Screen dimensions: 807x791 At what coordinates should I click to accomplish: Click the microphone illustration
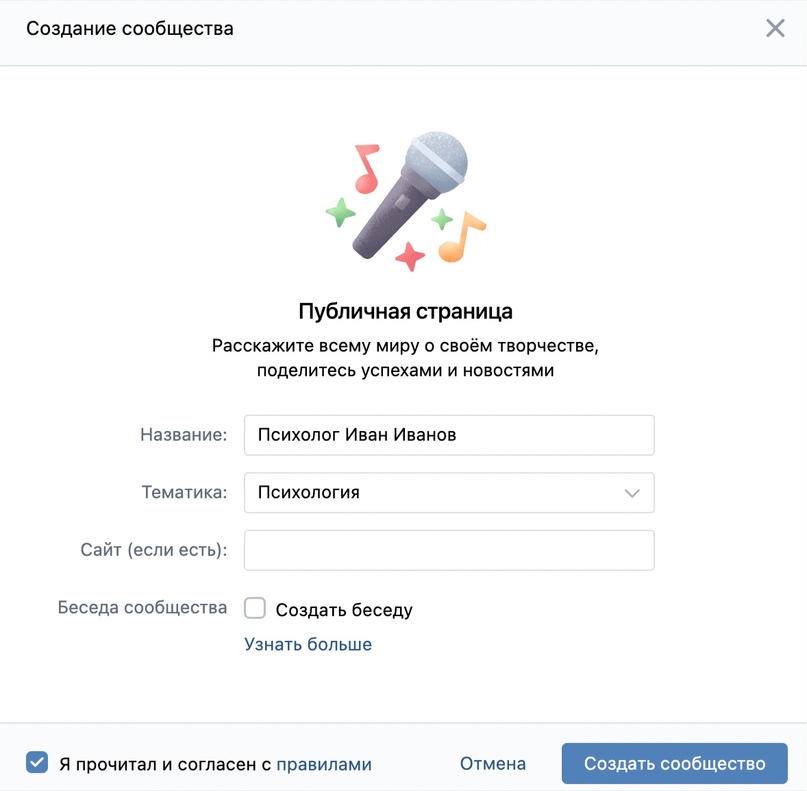[410, 195]
